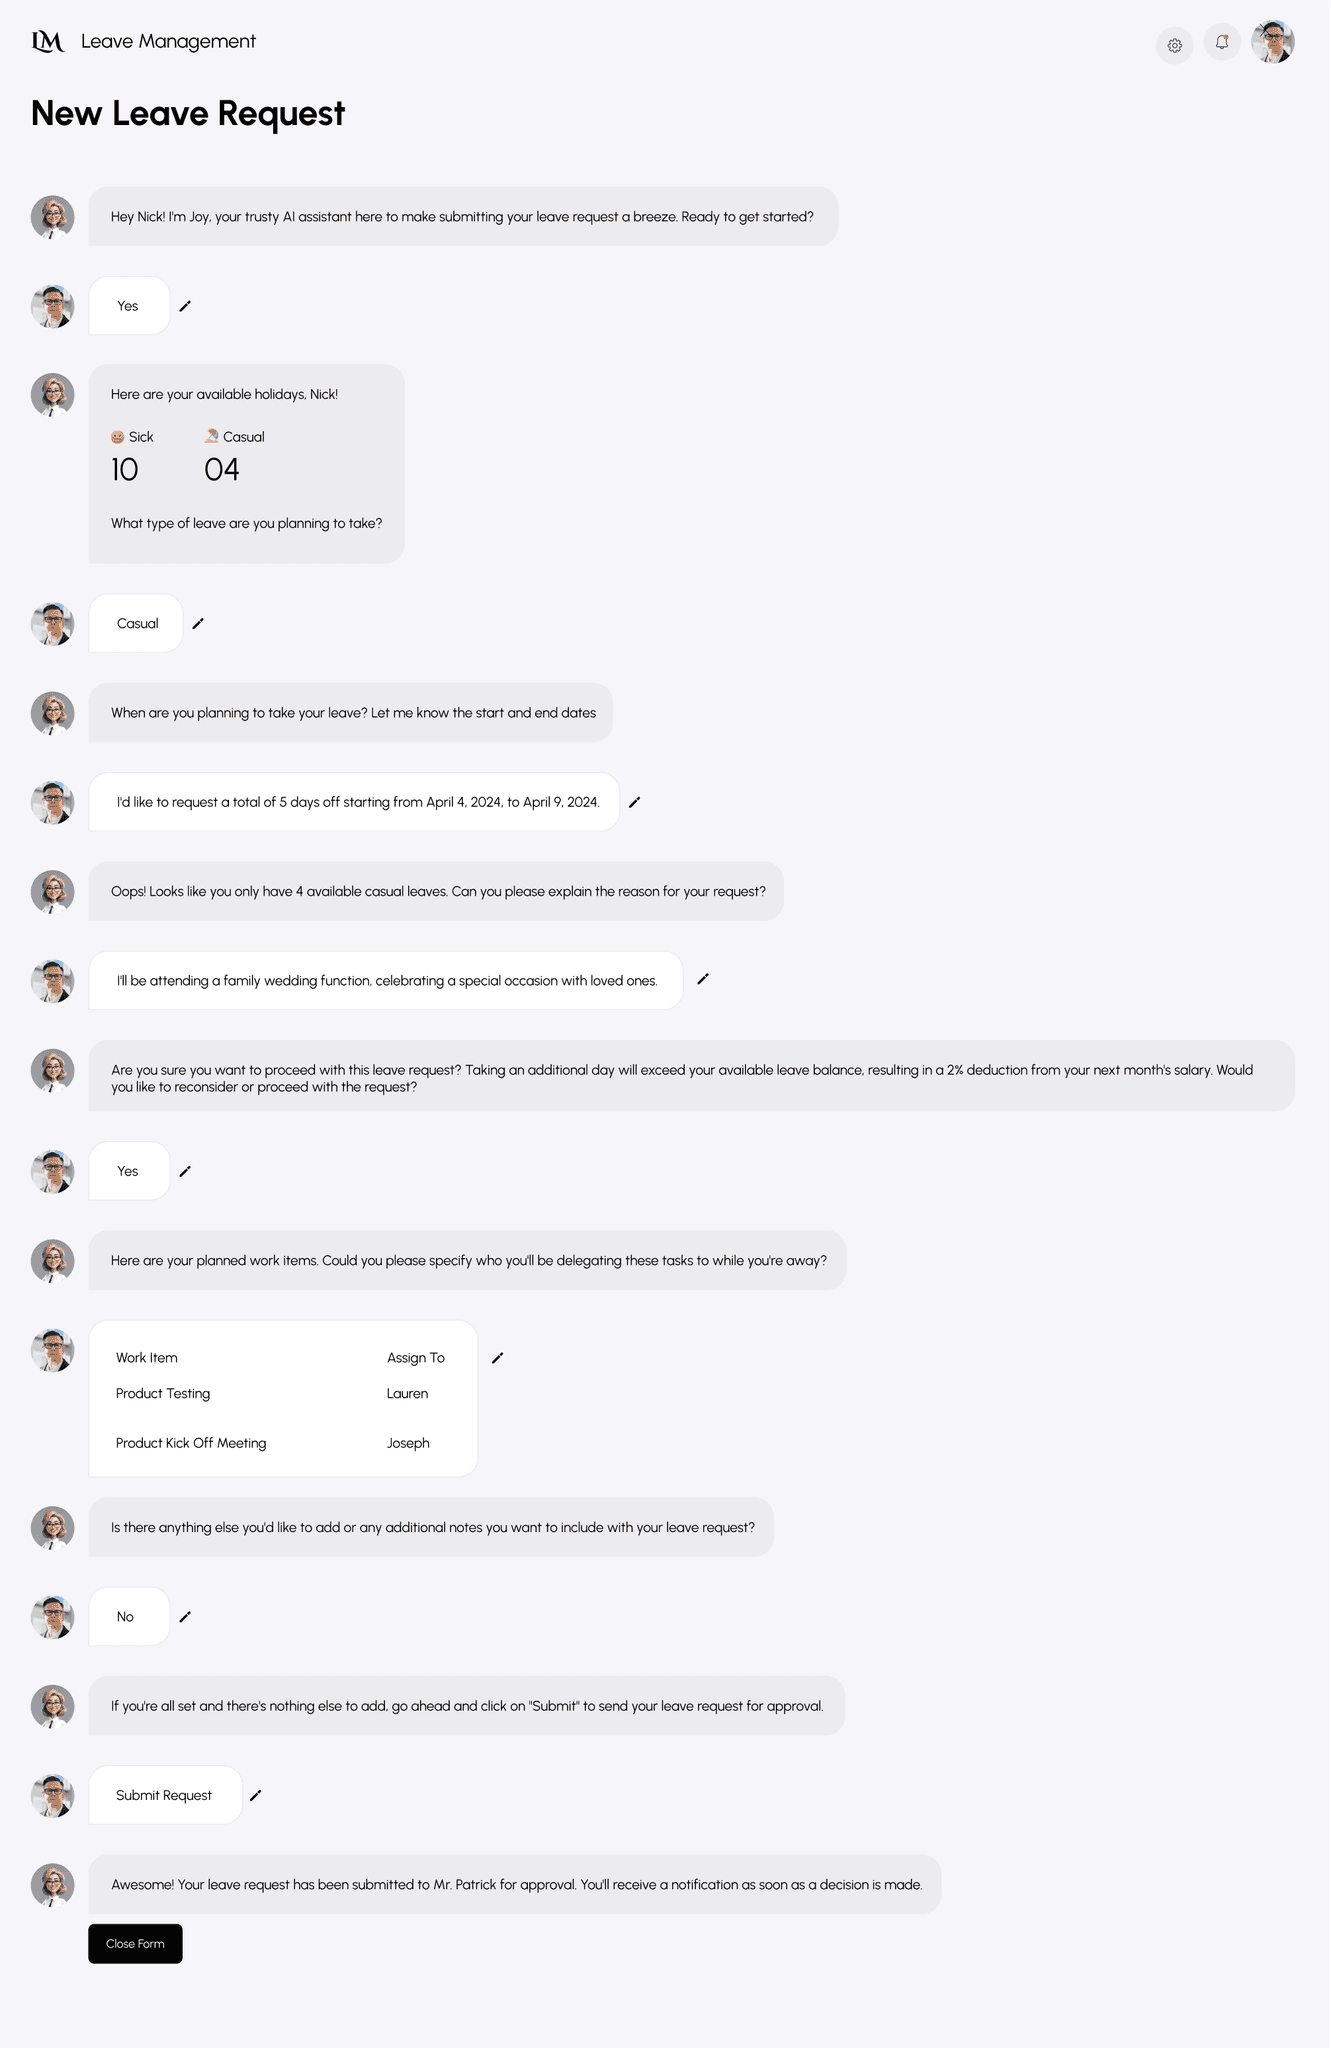Click Joy's avatar beside the greeting message
The width and height of the screenshot is (1331, 2048).
coord(52,217)
